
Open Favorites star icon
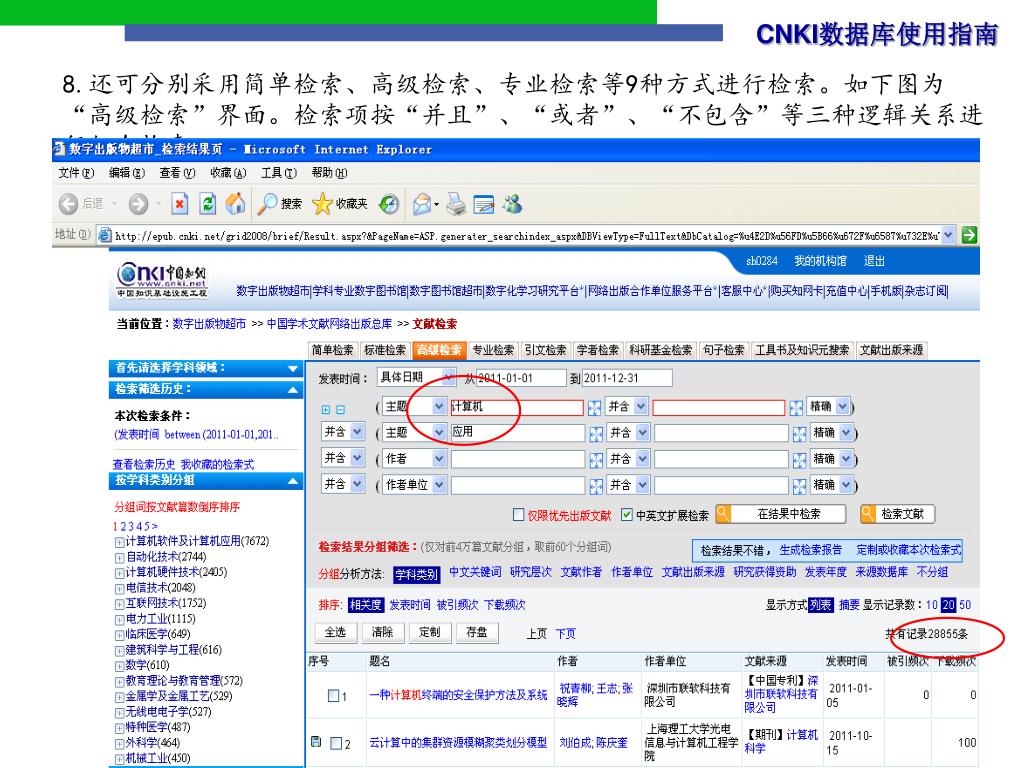click(322, 204)
